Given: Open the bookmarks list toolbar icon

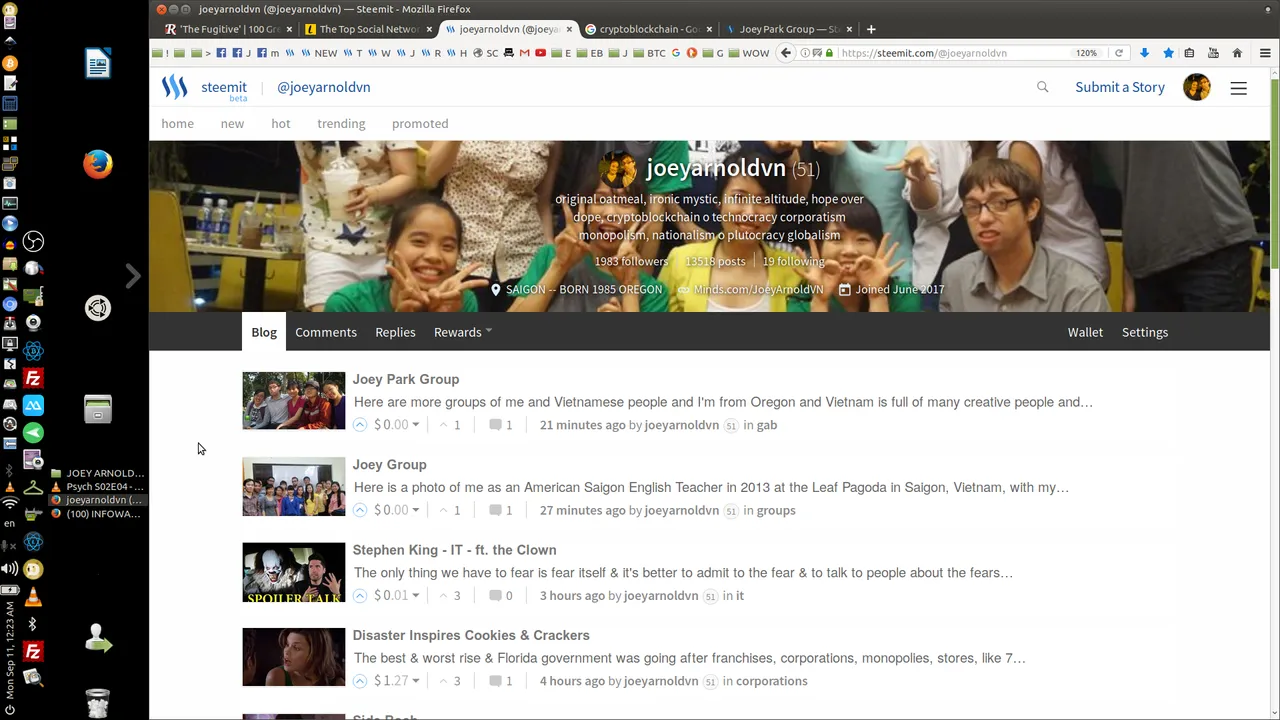Looking at the screenshot, I should coord(1189,53).
